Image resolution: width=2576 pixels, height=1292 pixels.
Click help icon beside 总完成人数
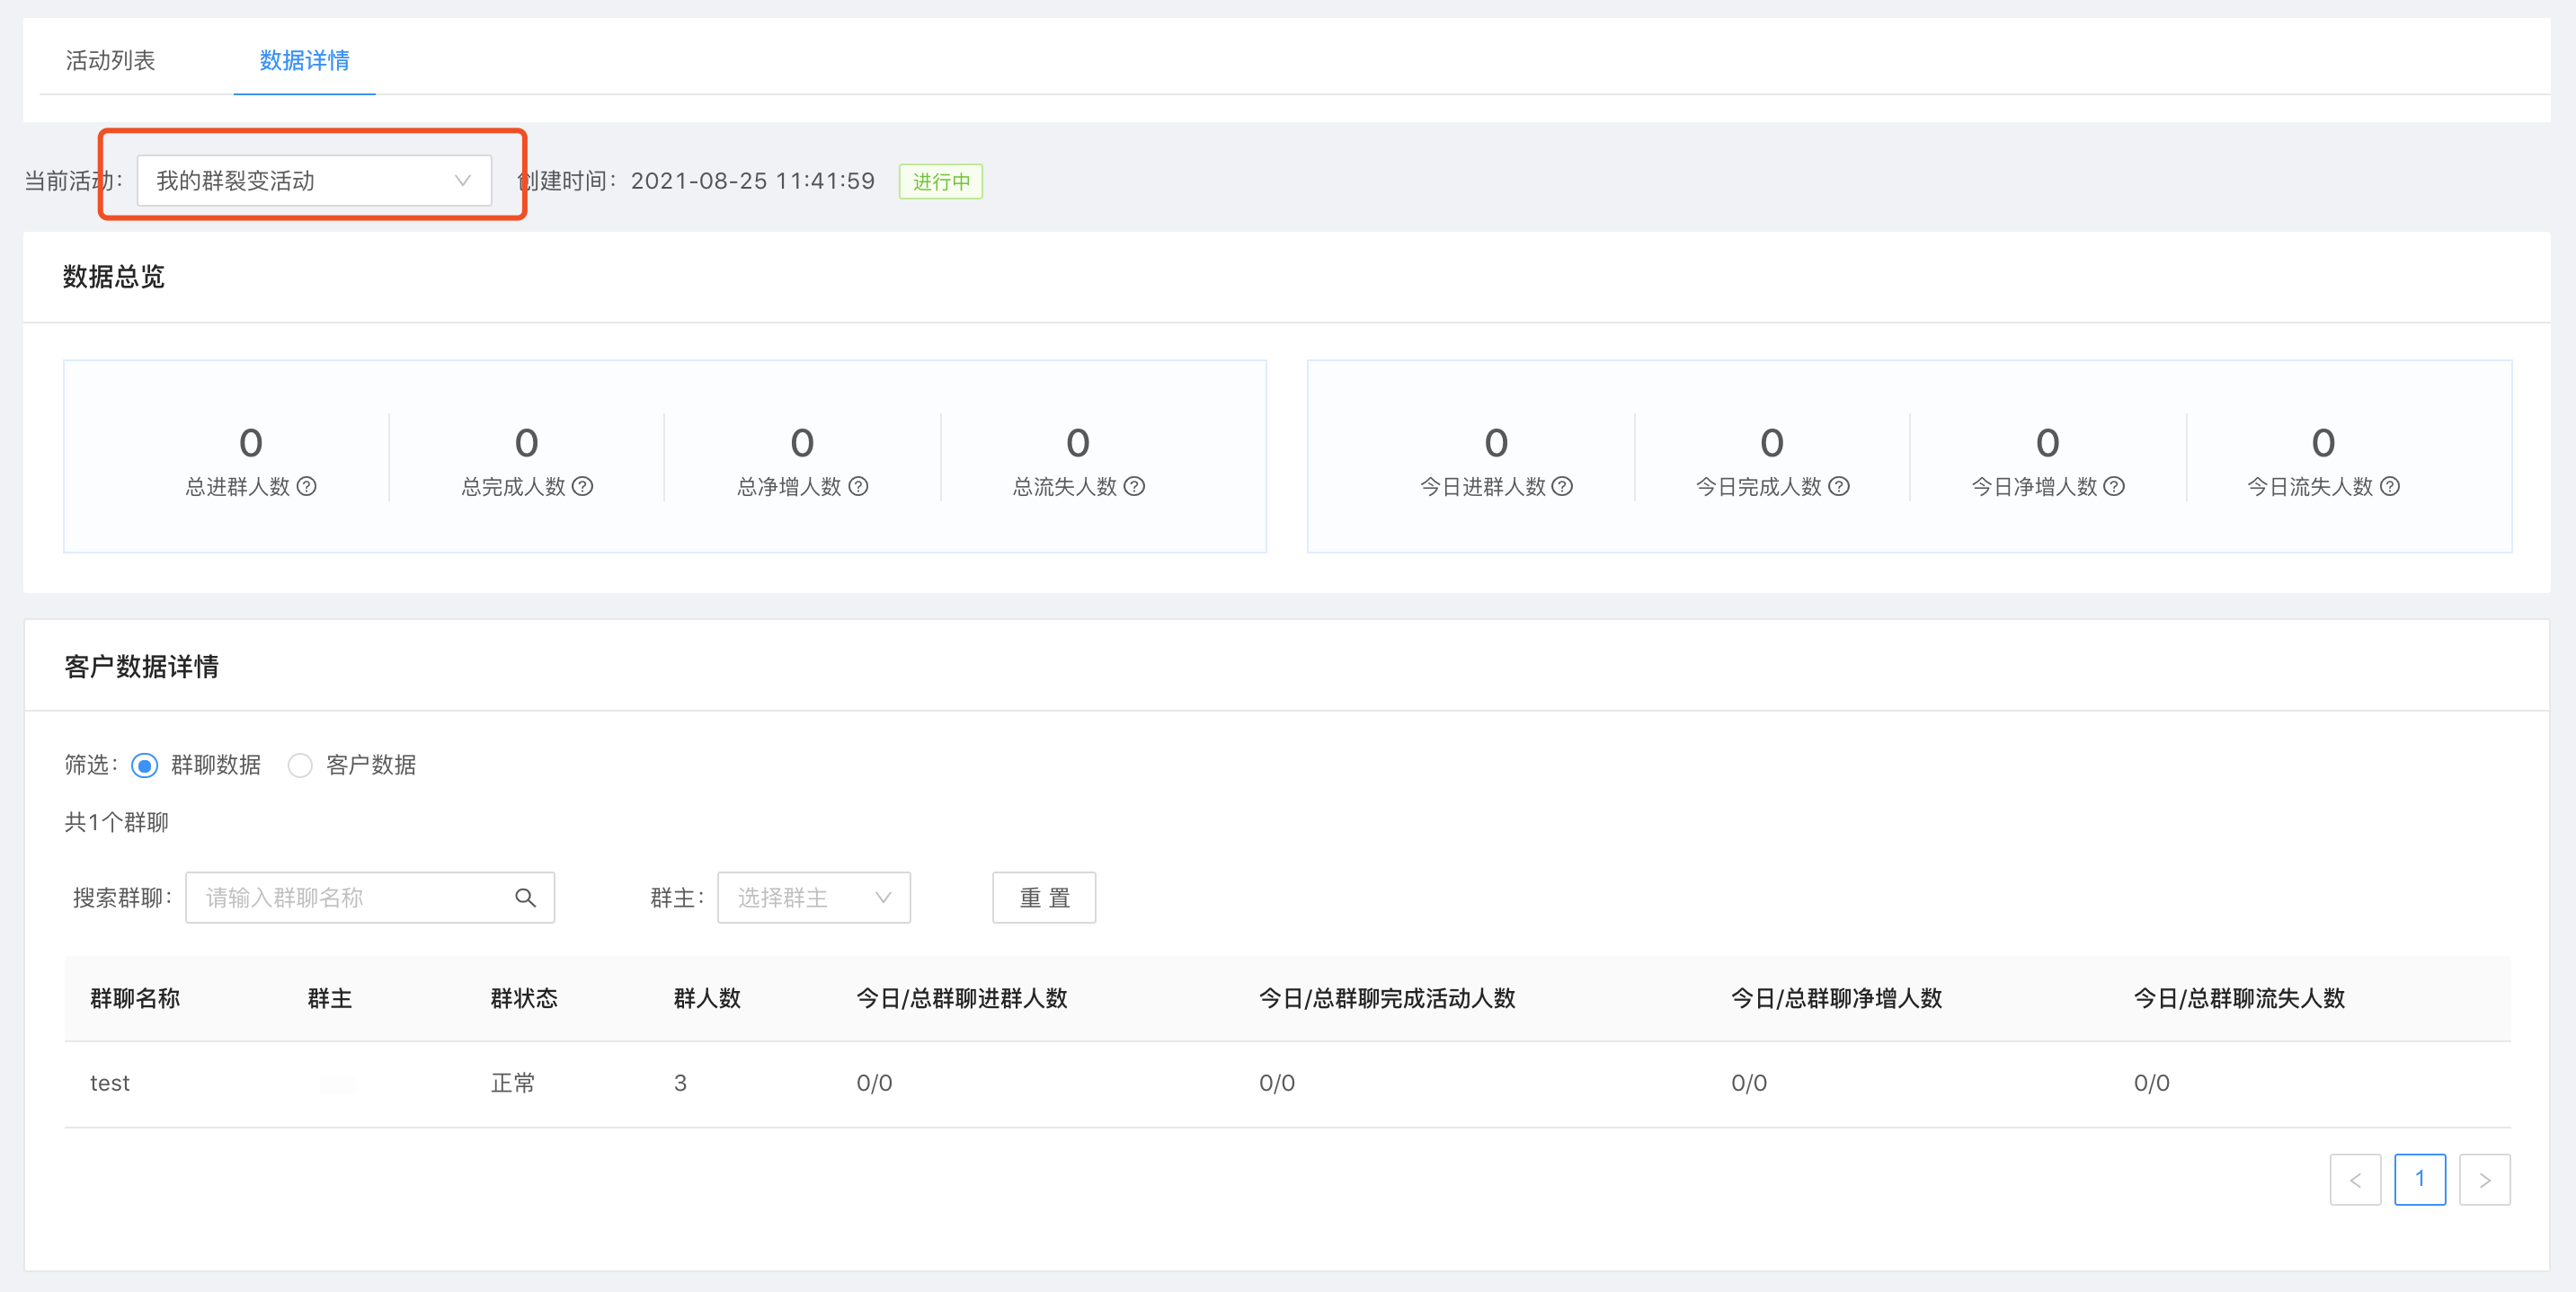(x=583, y=487)
